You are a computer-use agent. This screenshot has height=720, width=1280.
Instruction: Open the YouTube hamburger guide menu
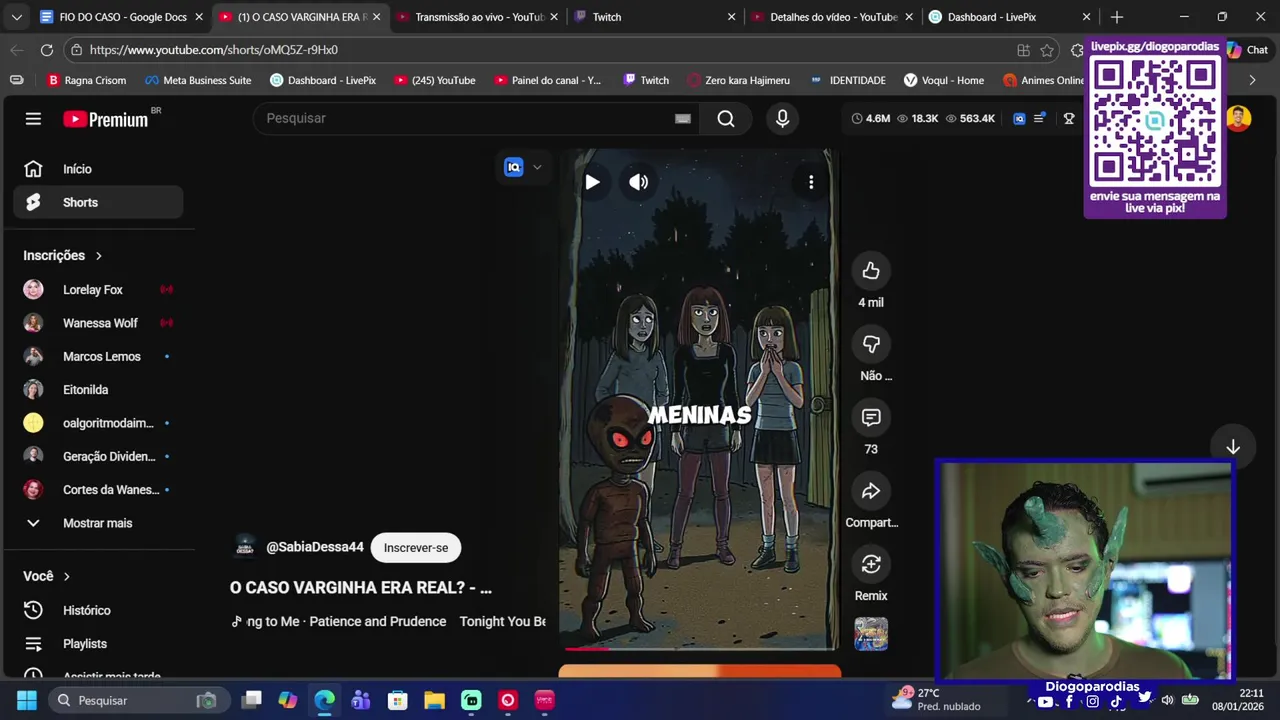(x=33, y=119)
